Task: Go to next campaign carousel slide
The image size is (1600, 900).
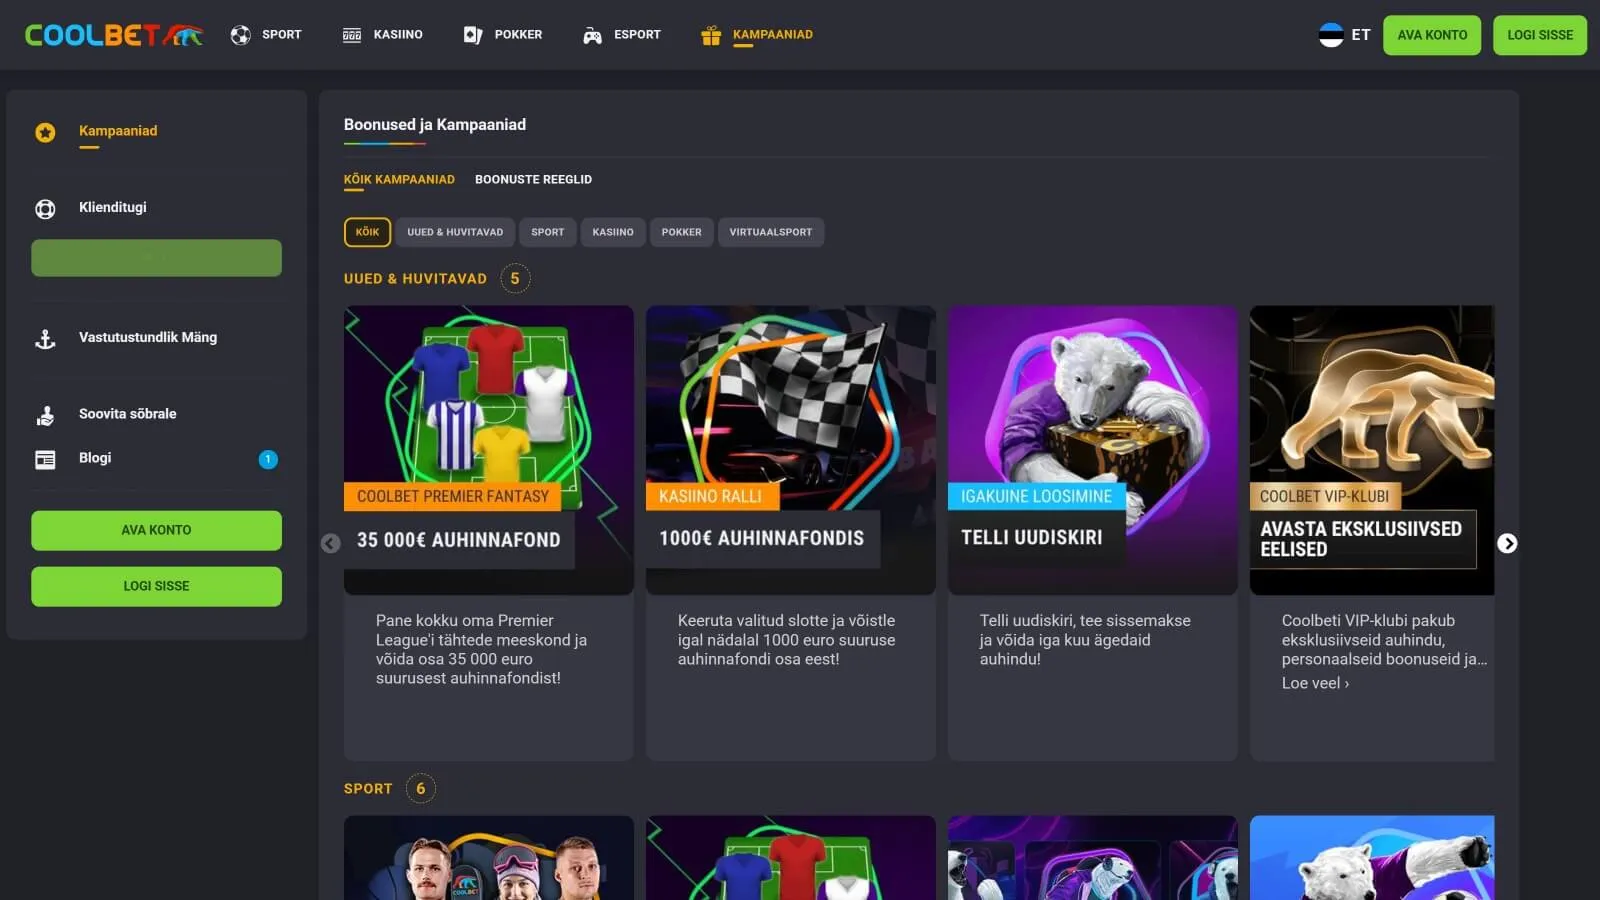Action: tap(1507, 543)
